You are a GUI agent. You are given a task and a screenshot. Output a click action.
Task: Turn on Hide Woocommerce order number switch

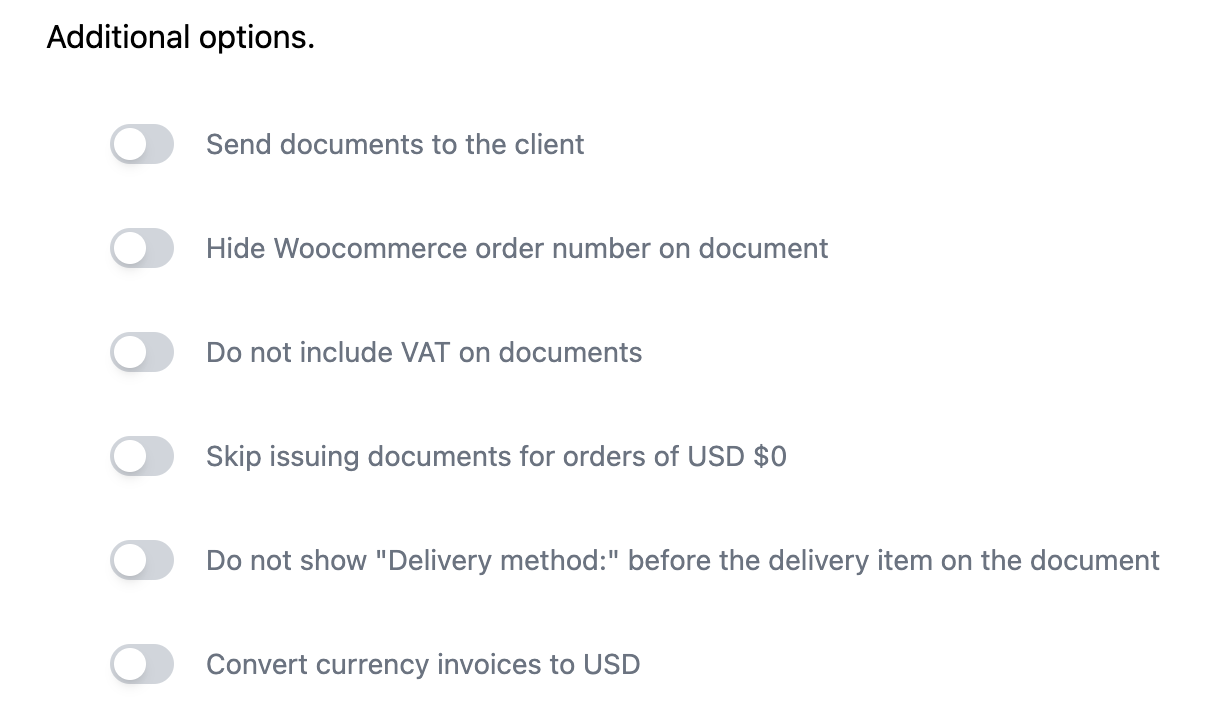(x=142, y=248)
